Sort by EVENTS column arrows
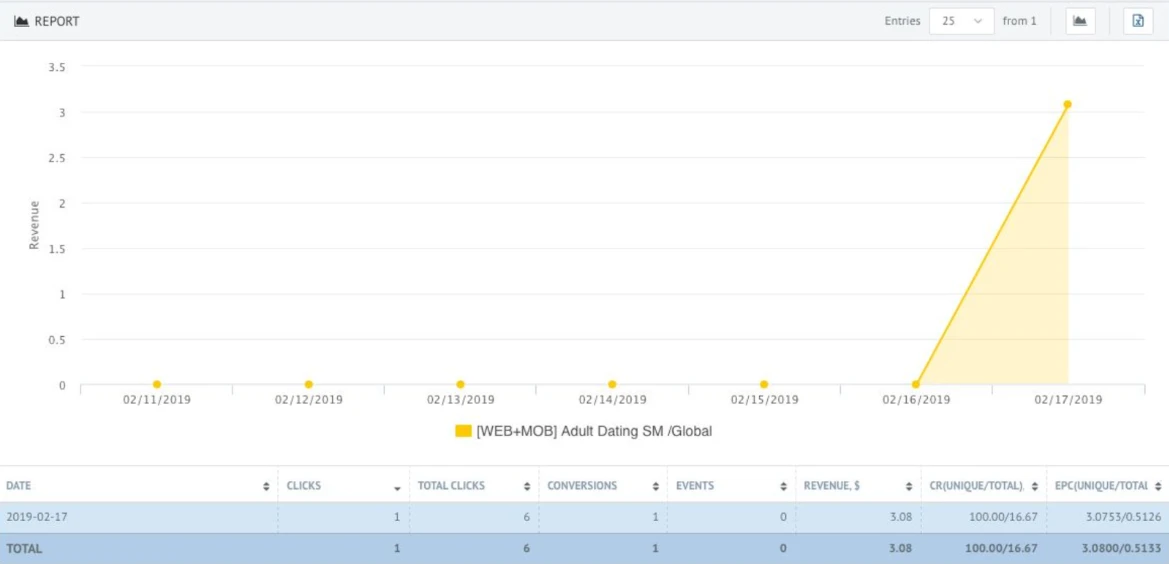Viewport: 1169px width, 564px height. 784,487
